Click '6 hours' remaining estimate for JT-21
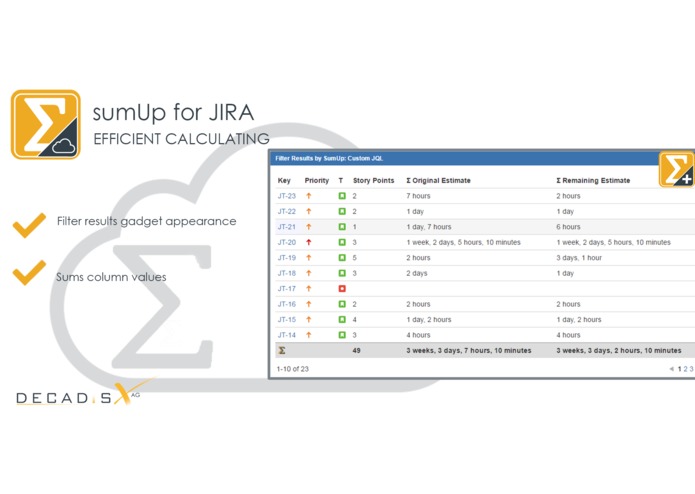695x494 pixels. (x=568, y=227)
